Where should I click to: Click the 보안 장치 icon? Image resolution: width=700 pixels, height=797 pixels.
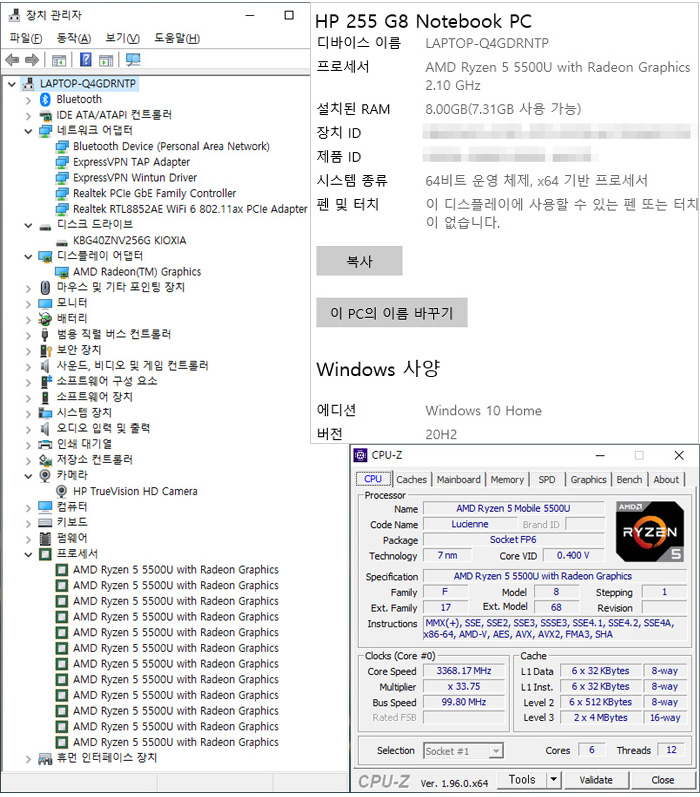tap(46, 351)
